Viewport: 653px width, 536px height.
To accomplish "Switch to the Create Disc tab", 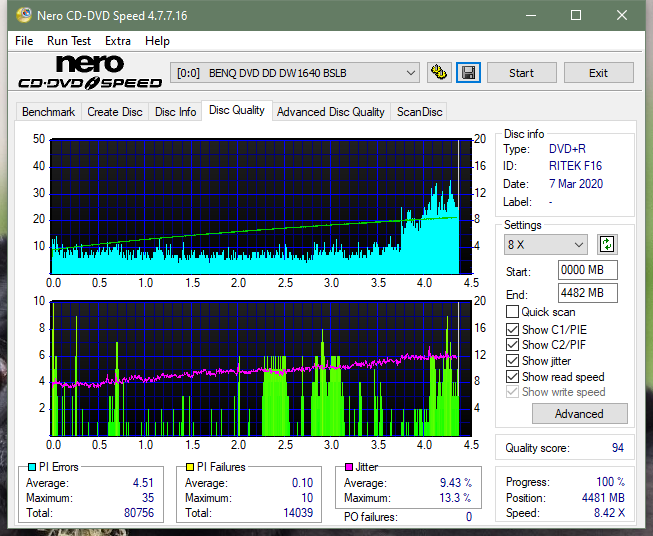I will 115,112.
